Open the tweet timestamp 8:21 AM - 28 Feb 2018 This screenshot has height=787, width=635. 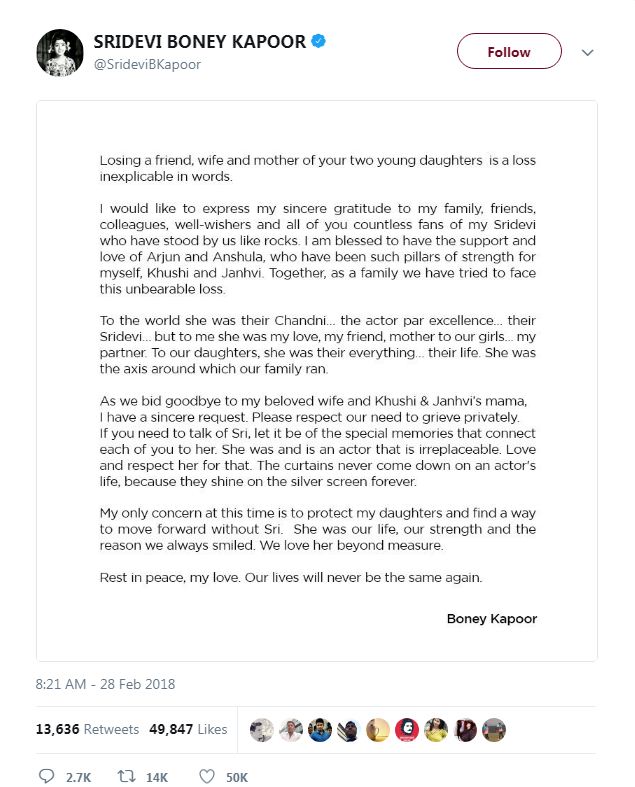click(105, 685)
